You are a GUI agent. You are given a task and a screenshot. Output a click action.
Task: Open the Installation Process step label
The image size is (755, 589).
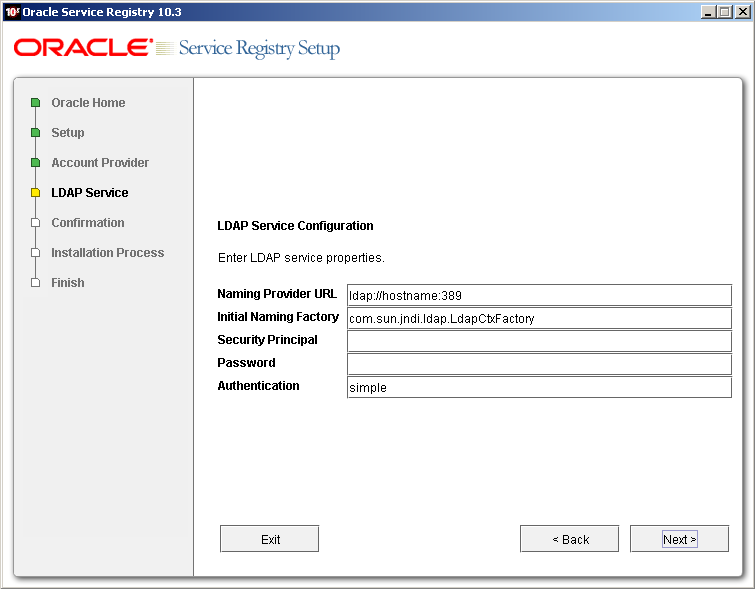click(108, 252)
